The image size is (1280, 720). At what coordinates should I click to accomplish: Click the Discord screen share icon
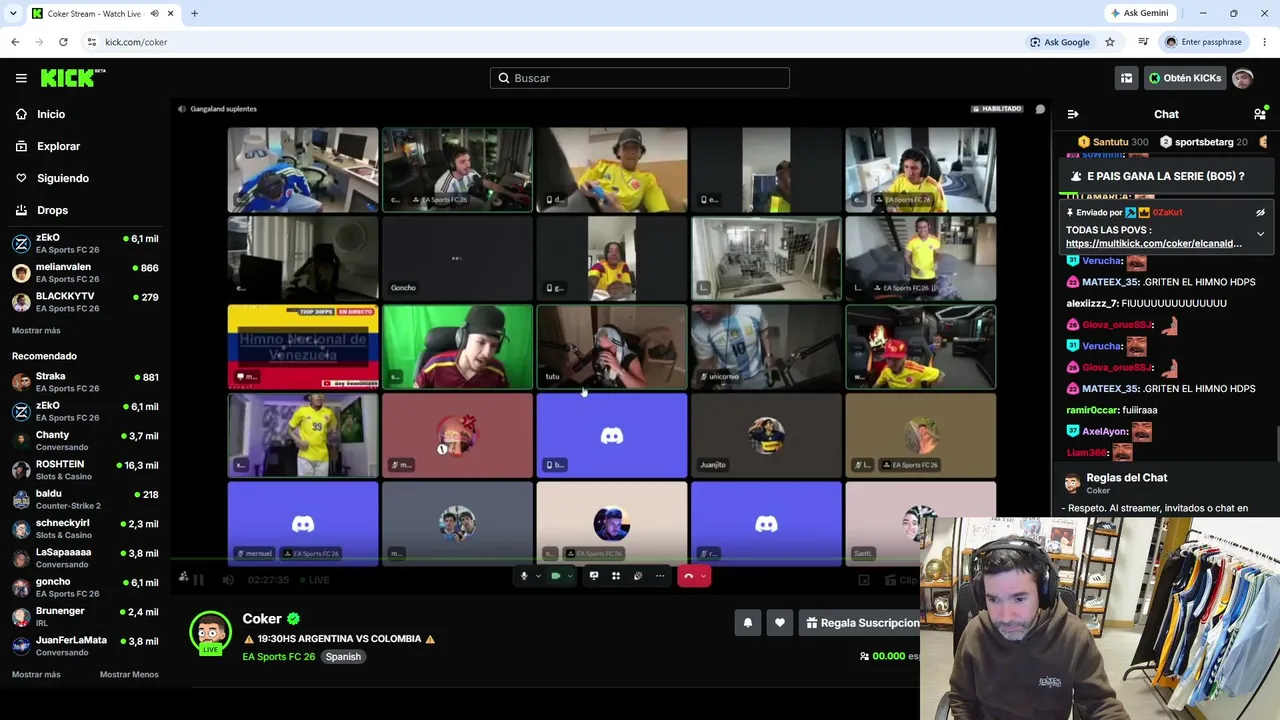point(594,576)
